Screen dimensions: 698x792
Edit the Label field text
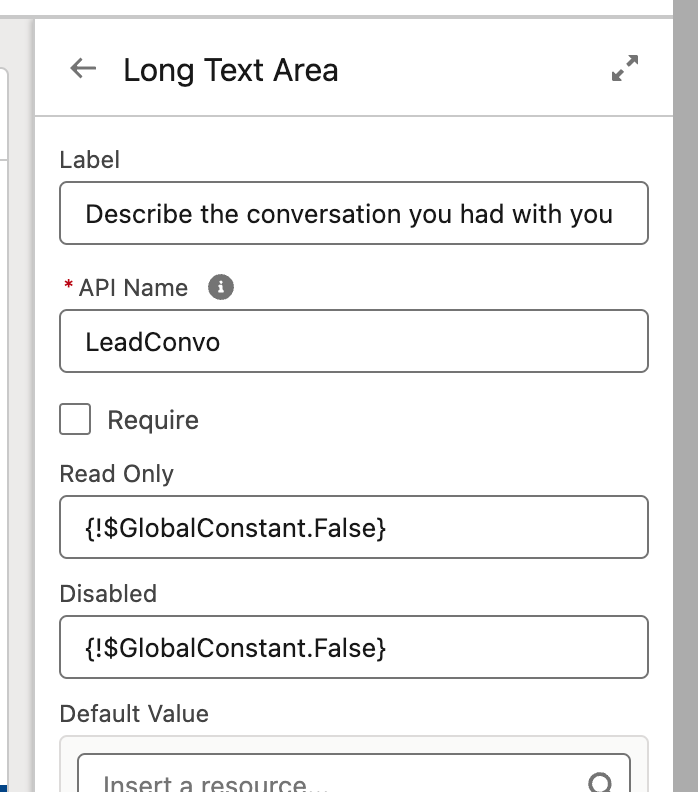click(354, 213)
